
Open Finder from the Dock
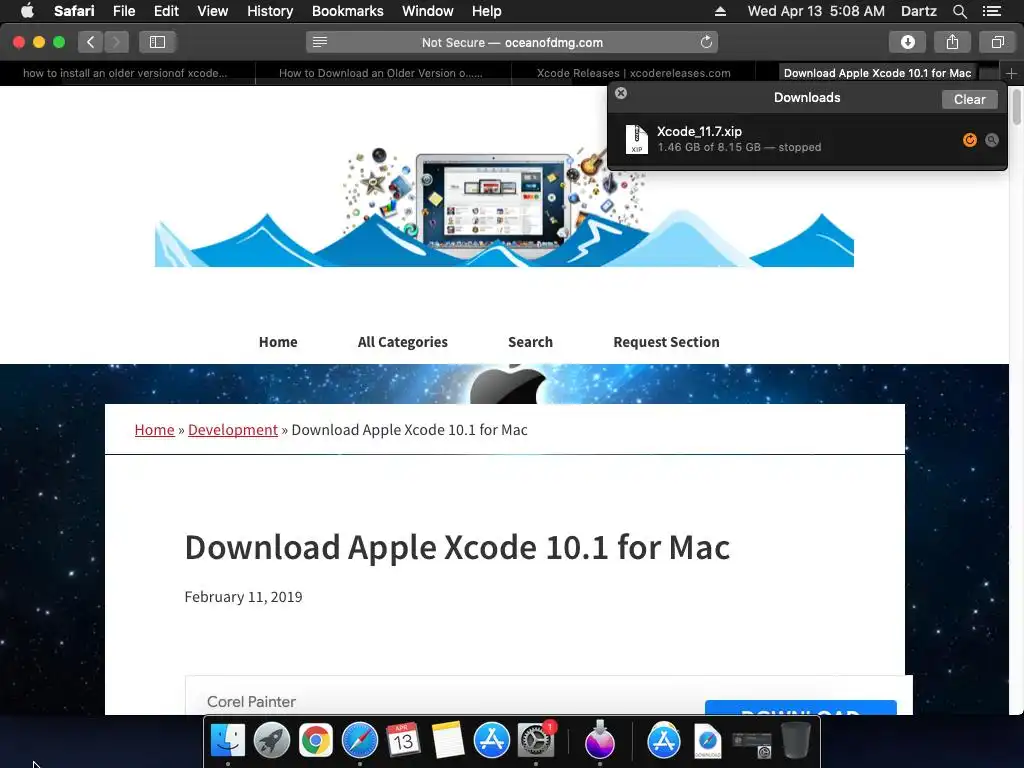pos(227,741)
